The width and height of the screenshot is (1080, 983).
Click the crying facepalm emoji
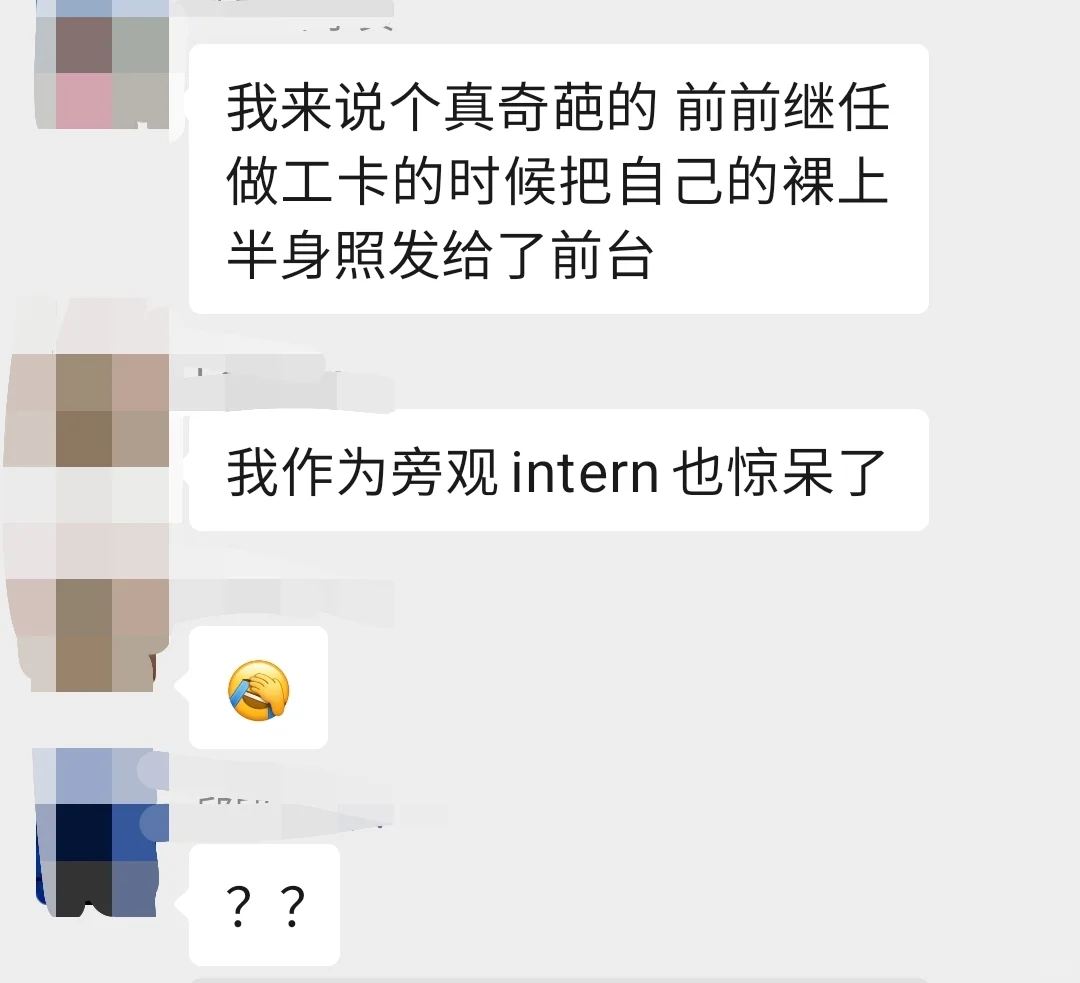click(258, 690)
